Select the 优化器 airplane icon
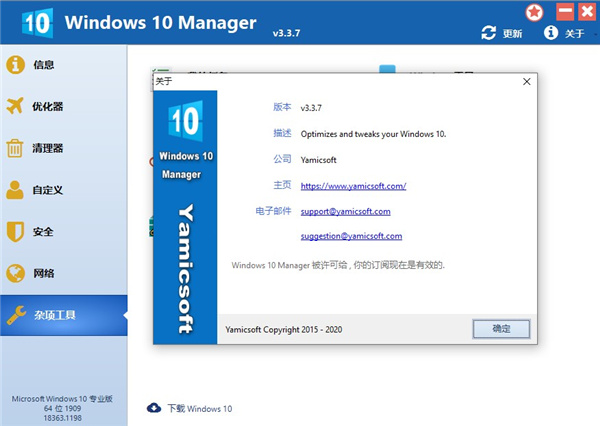This screenshot has width=600, height=426. point(15,106)
